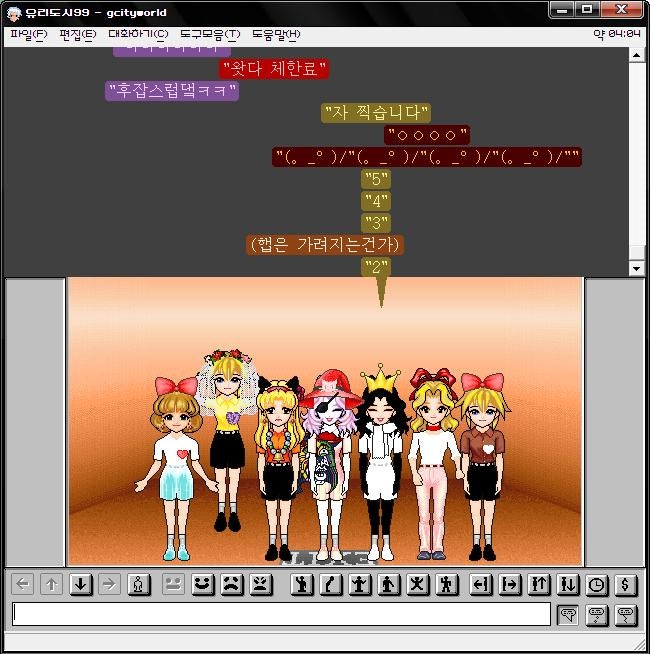Open the 도움말(H) menu

click(275, 34)
